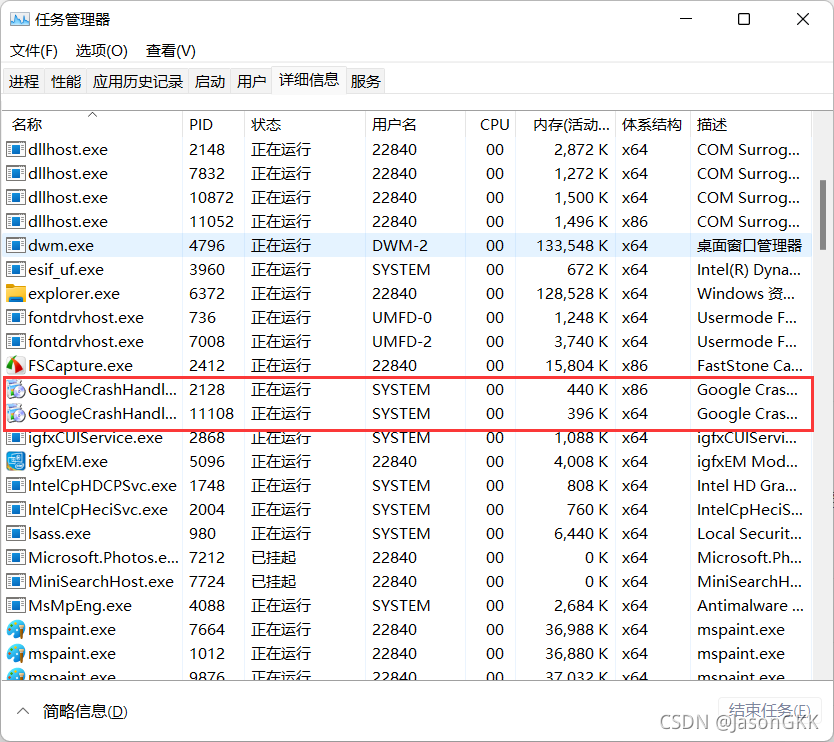Click memory value 133,548 K
Screen dimensions: 834x742
coord(572,245)
